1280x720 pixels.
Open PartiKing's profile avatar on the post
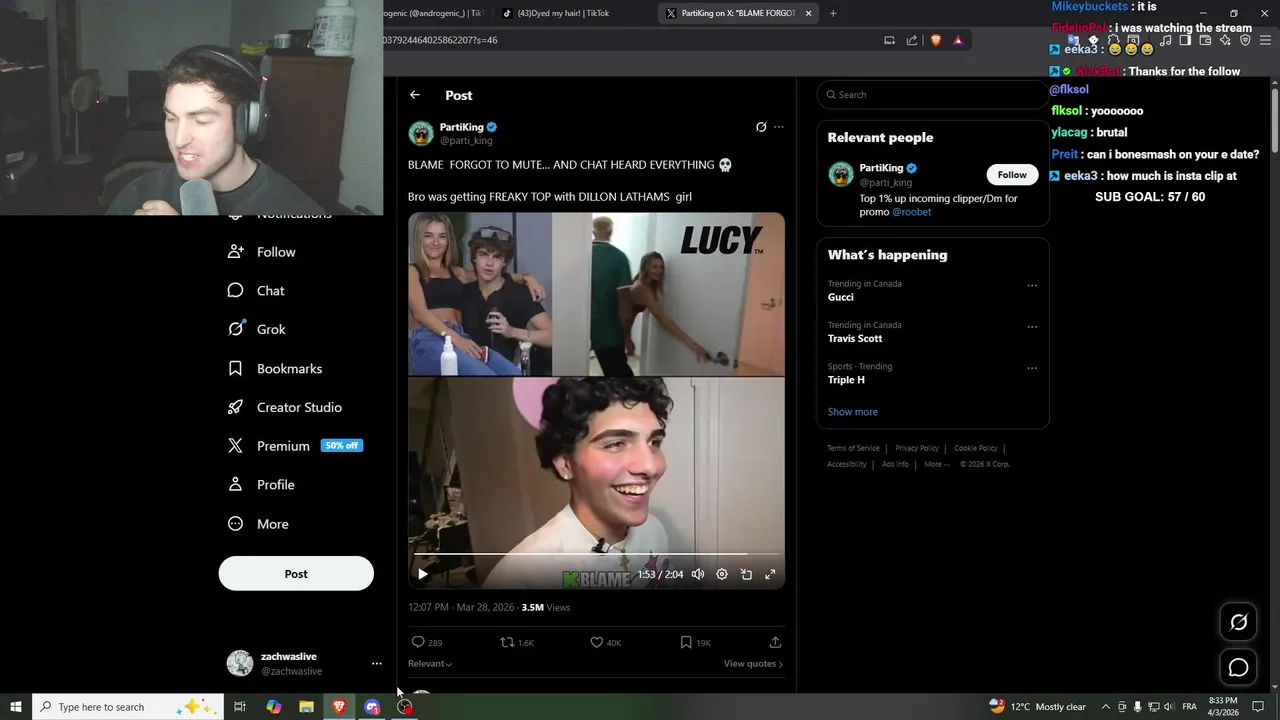click(x=421, y=133)
